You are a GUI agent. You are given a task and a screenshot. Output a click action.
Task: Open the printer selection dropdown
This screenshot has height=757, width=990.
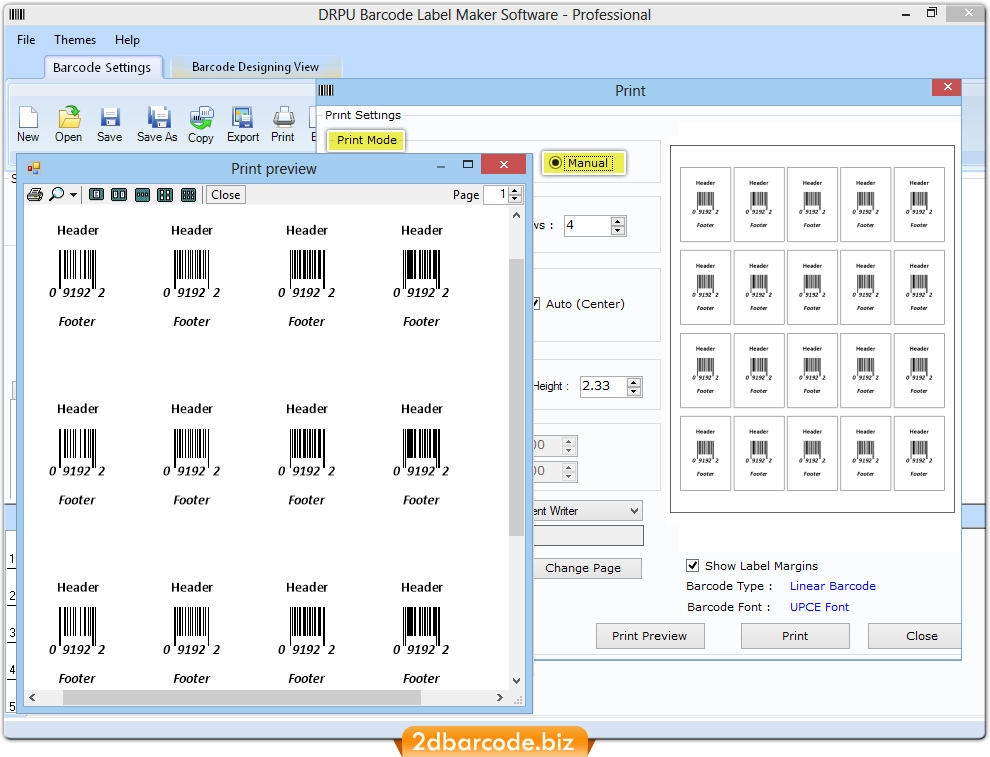pos(634,510)
